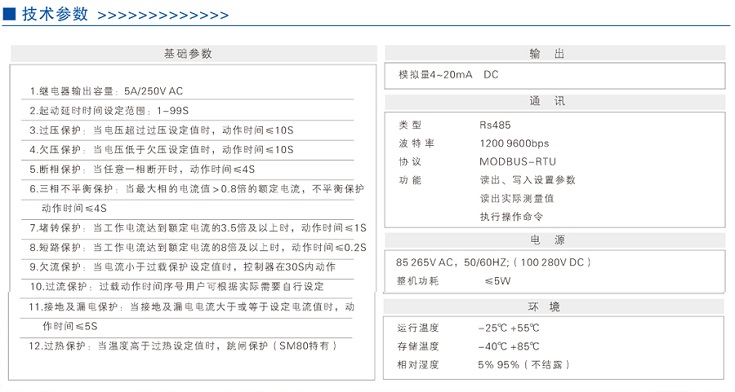
Task: Click the 输出 section header
Action: pos(555,53)
